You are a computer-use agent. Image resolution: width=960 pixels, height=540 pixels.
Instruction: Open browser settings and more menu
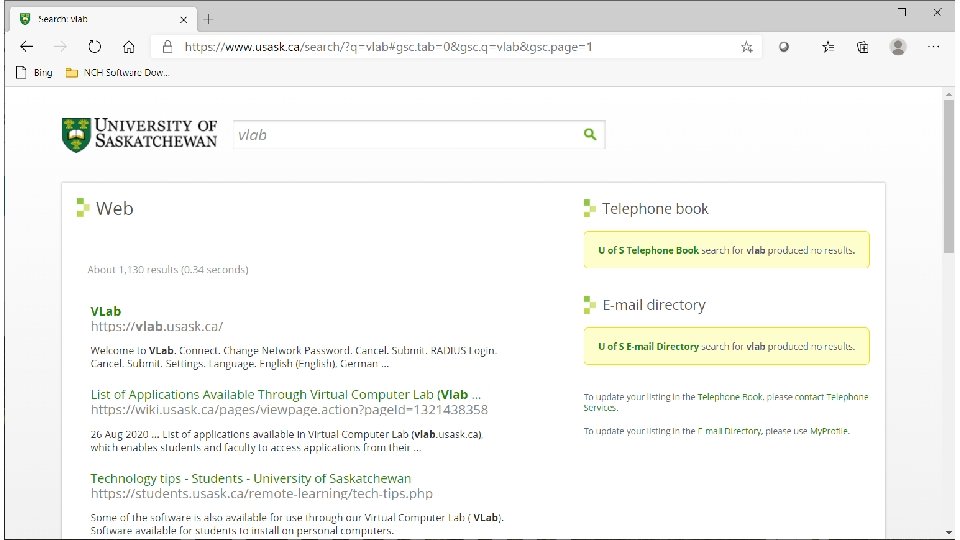933,47
